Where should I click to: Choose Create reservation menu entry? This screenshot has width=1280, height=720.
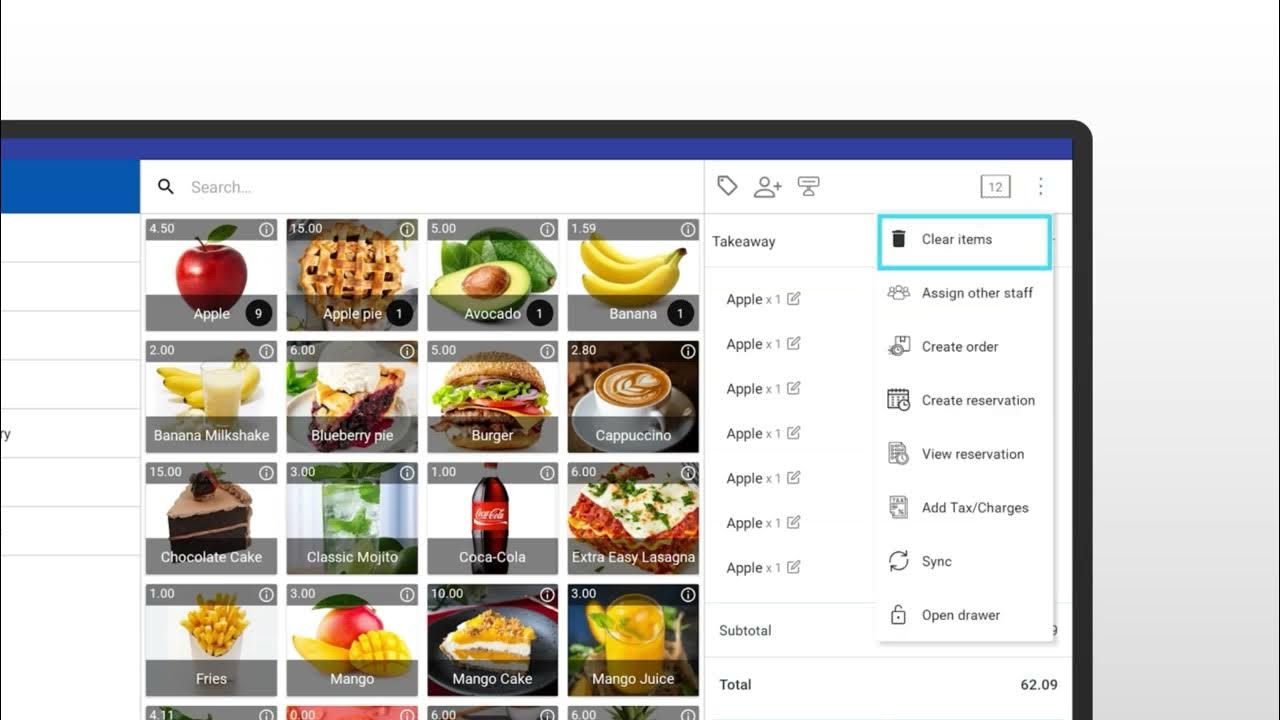coord(964,400)
